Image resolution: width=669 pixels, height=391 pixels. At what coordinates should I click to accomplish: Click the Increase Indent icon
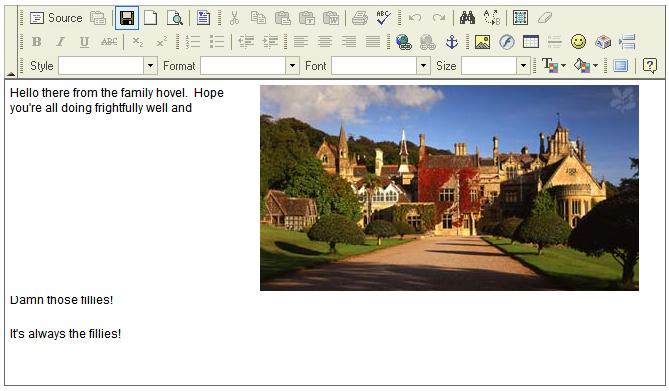(x=270, y=42)
